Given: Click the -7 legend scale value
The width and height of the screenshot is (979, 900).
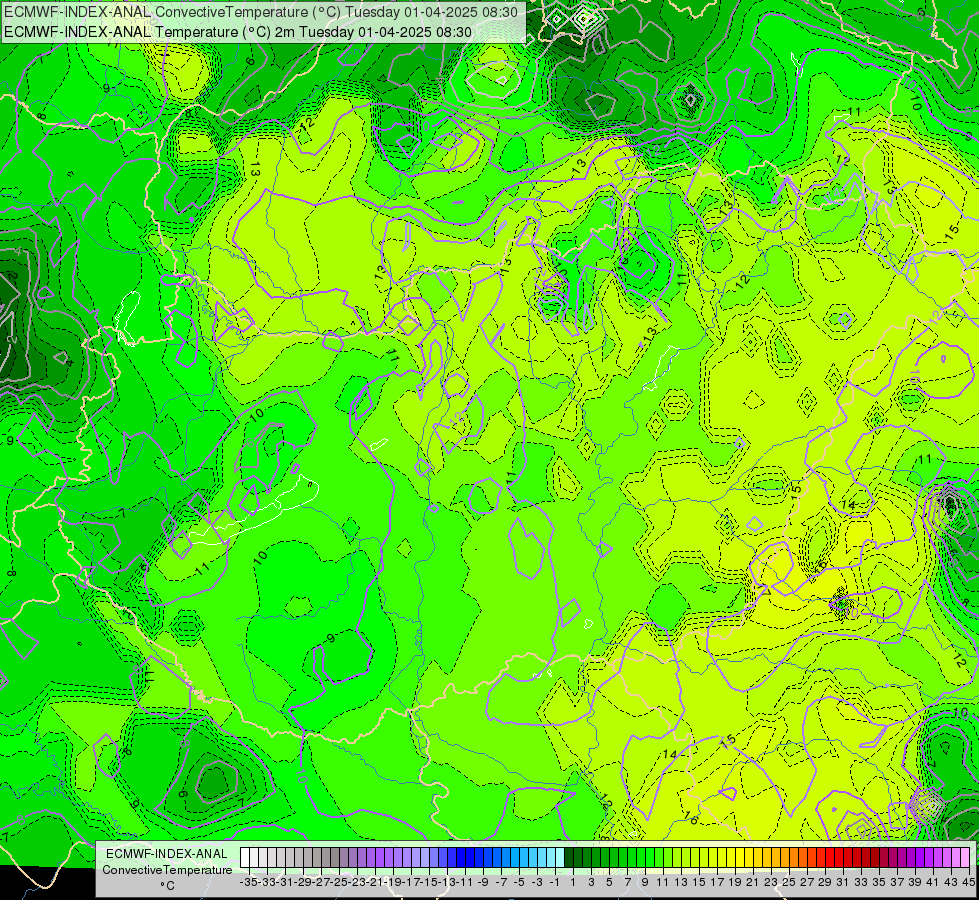Looking at the screenshot, I should pyautogui.click(x=501, y=883).
